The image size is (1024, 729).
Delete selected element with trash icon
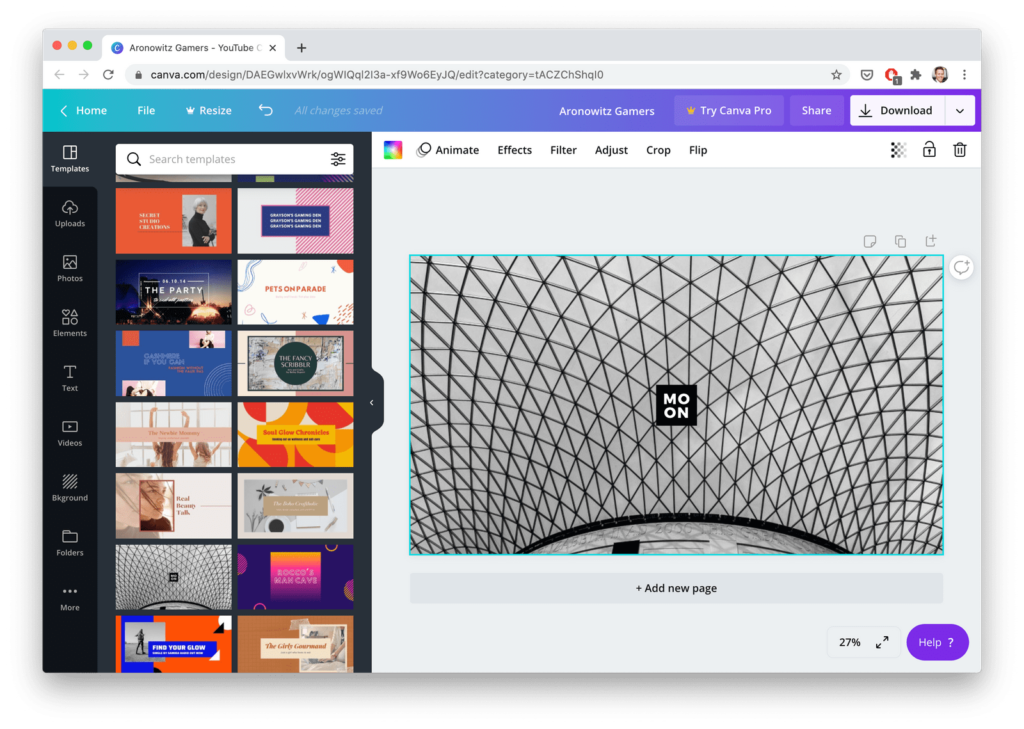tap(959, 150)
